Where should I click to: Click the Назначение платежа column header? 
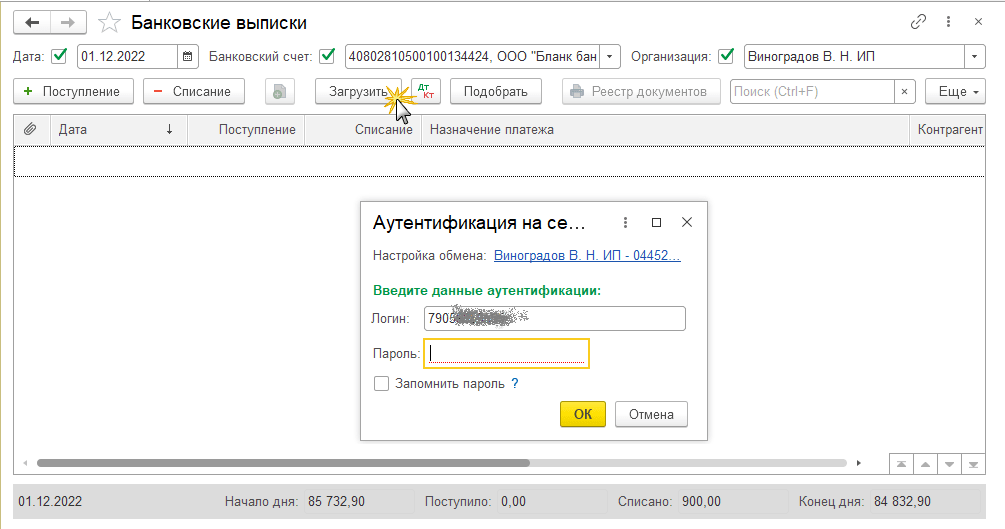click(665, 130)
